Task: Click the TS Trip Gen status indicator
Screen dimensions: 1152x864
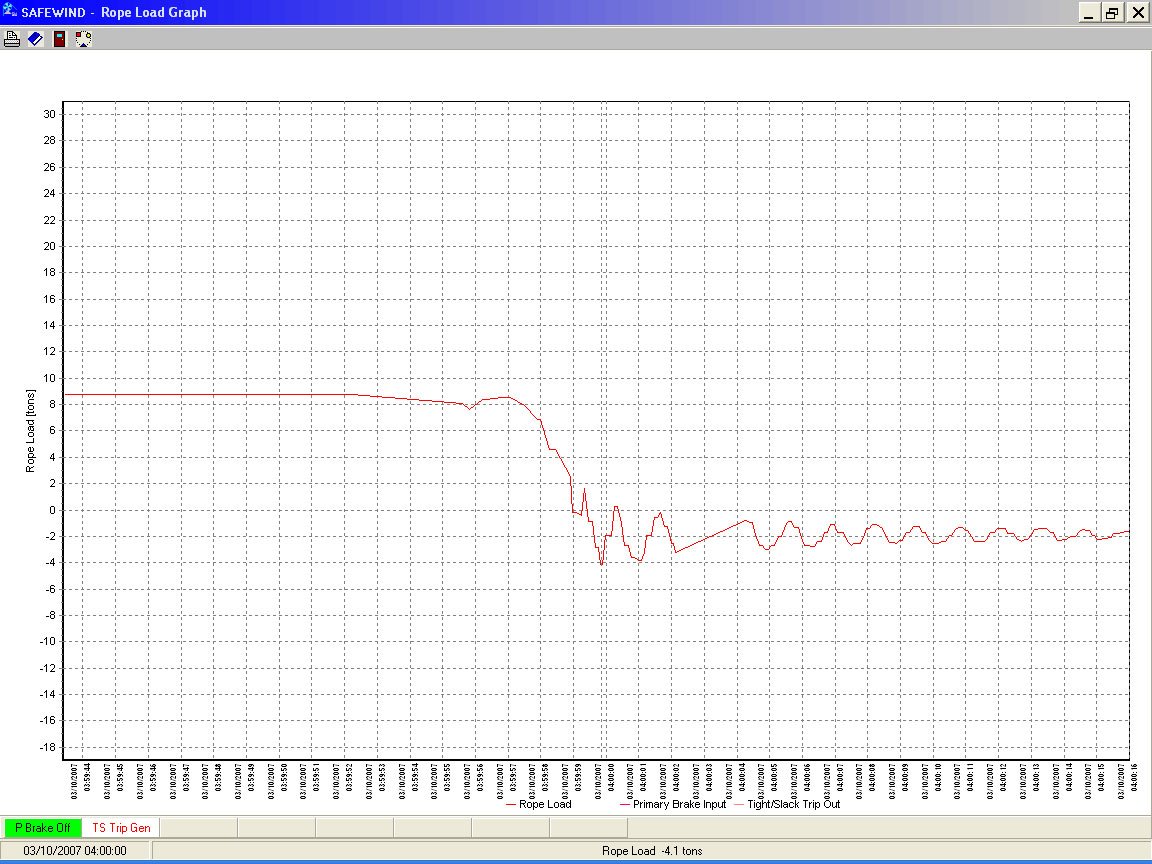Action: click(x=121, y=828)
